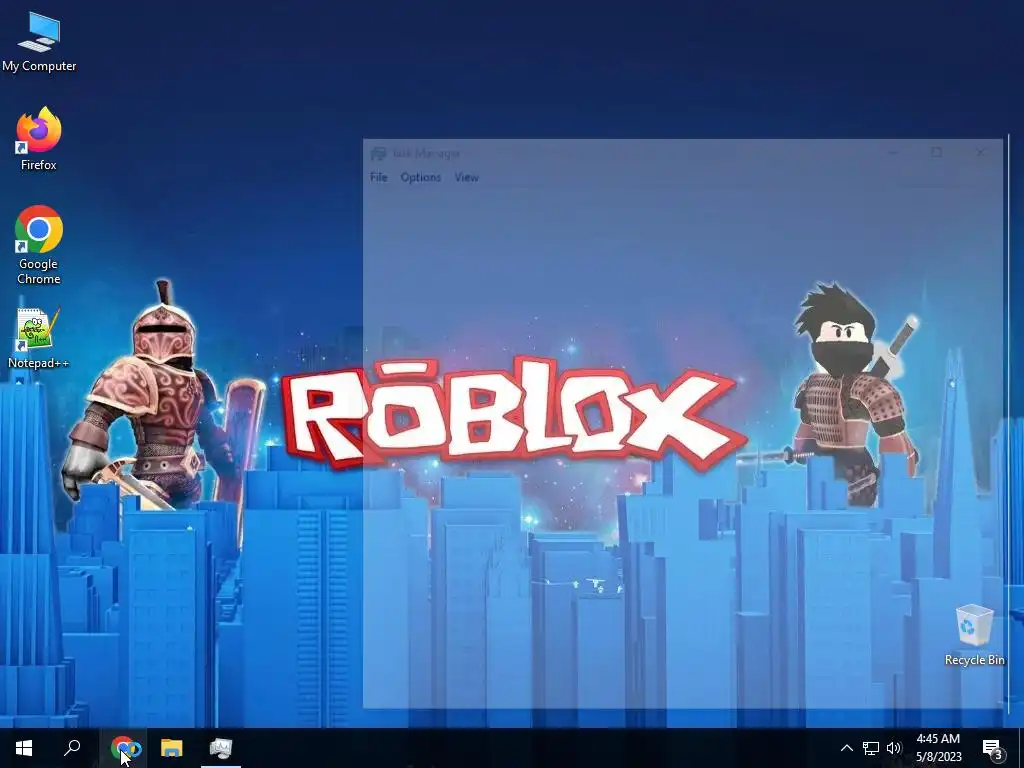Image resolution: width=1024 pixels, height=768 pixels.
Task: Open the Notepad++ desktop shortcut
Action: click(x=39, y=339)
